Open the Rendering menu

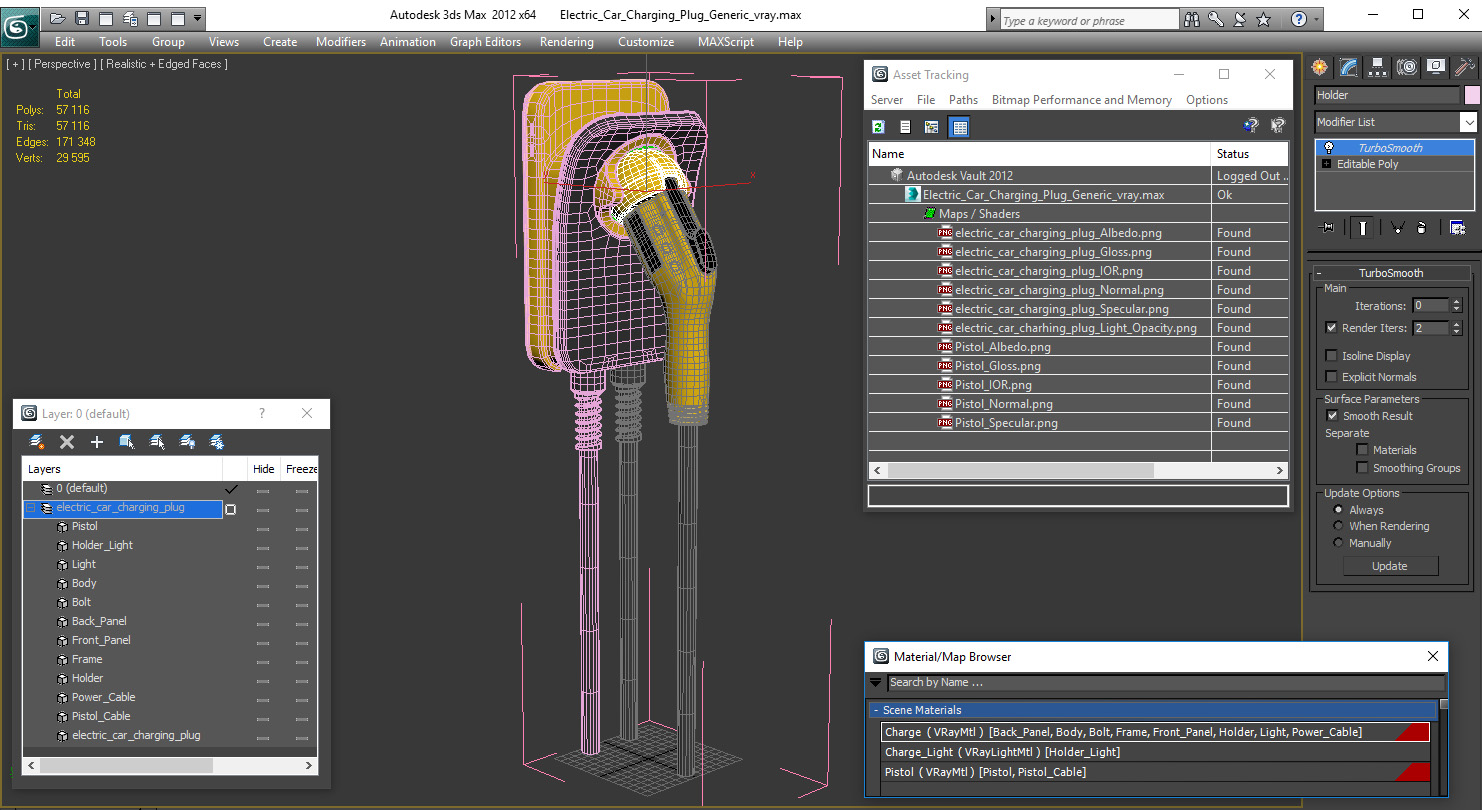566,42
